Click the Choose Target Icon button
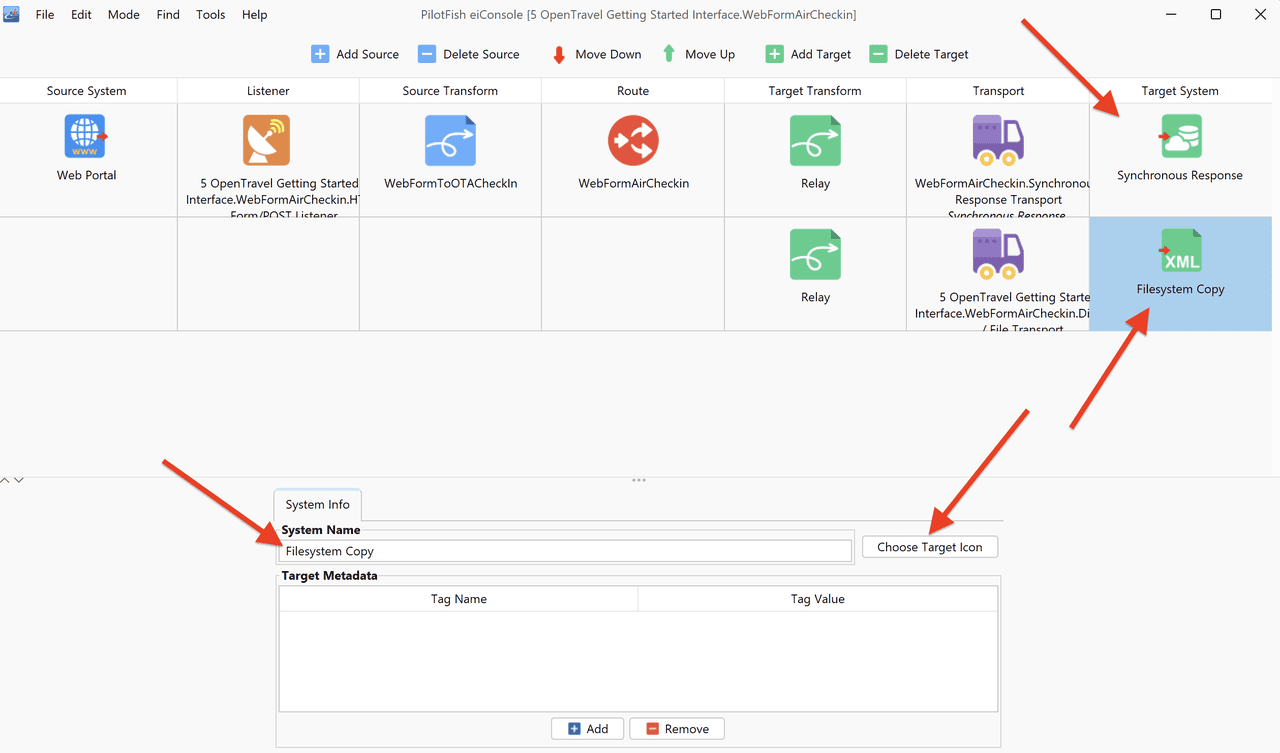 [x=930, y=547]
